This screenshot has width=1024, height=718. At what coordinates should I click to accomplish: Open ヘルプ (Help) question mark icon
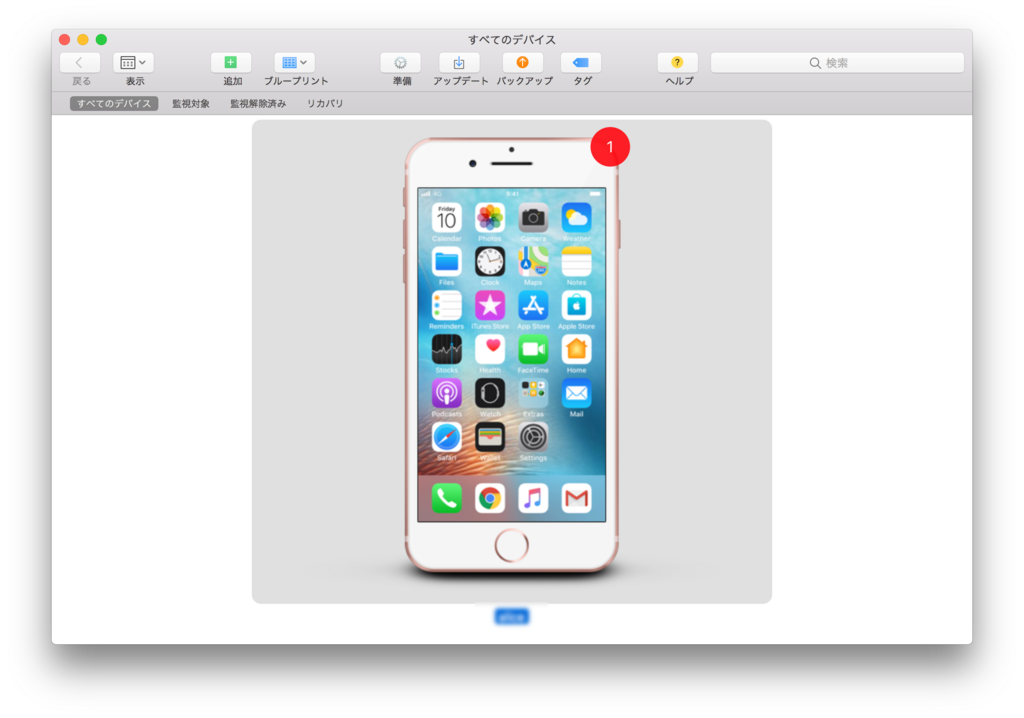[x=677, y=63]
